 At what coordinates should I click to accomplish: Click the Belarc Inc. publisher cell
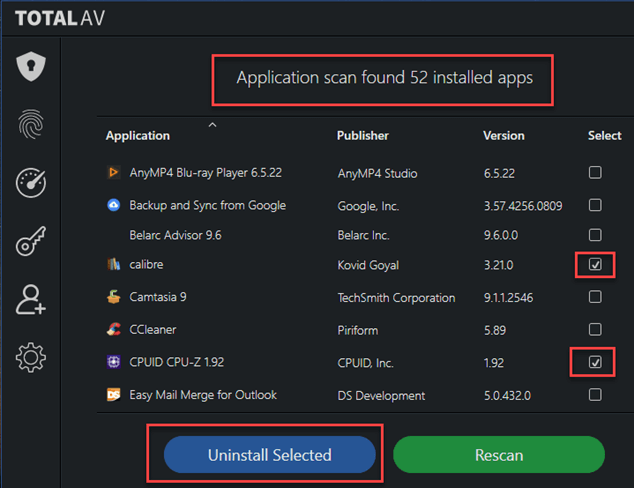(x=363, y=235)
